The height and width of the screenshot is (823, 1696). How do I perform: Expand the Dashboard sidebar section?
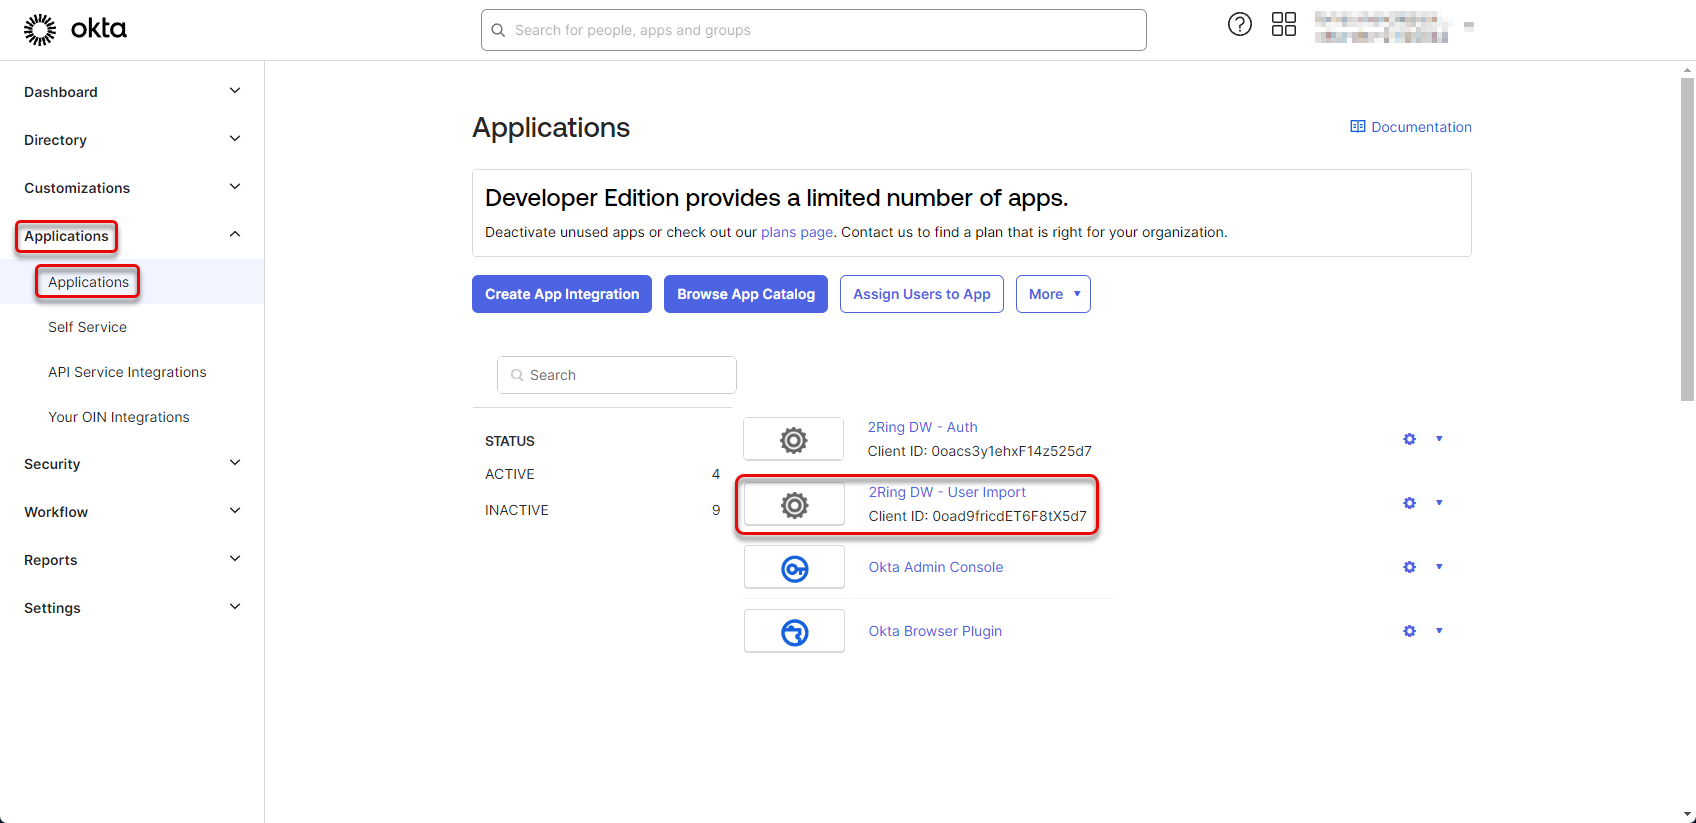pyautogui.click(x=234, y=91)
